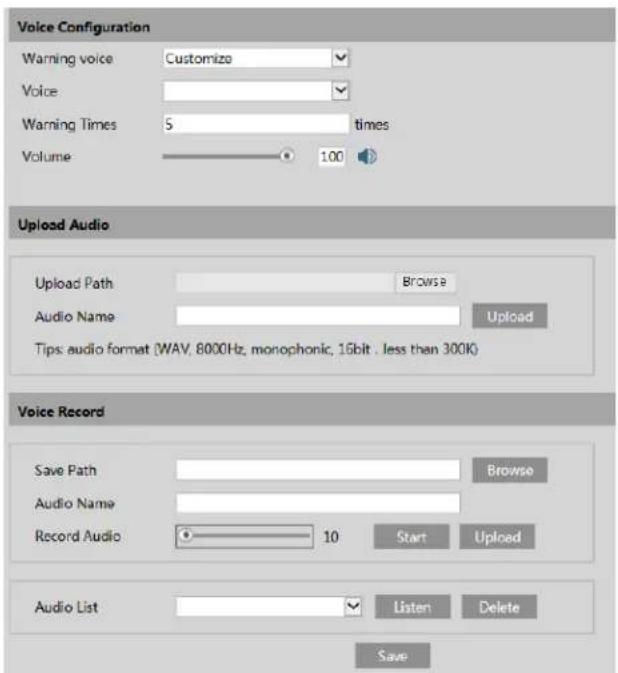The height and width of the screenshot is (673, 618).
Task: Click the Volume slider handle
Action: (x=287, y=156)
